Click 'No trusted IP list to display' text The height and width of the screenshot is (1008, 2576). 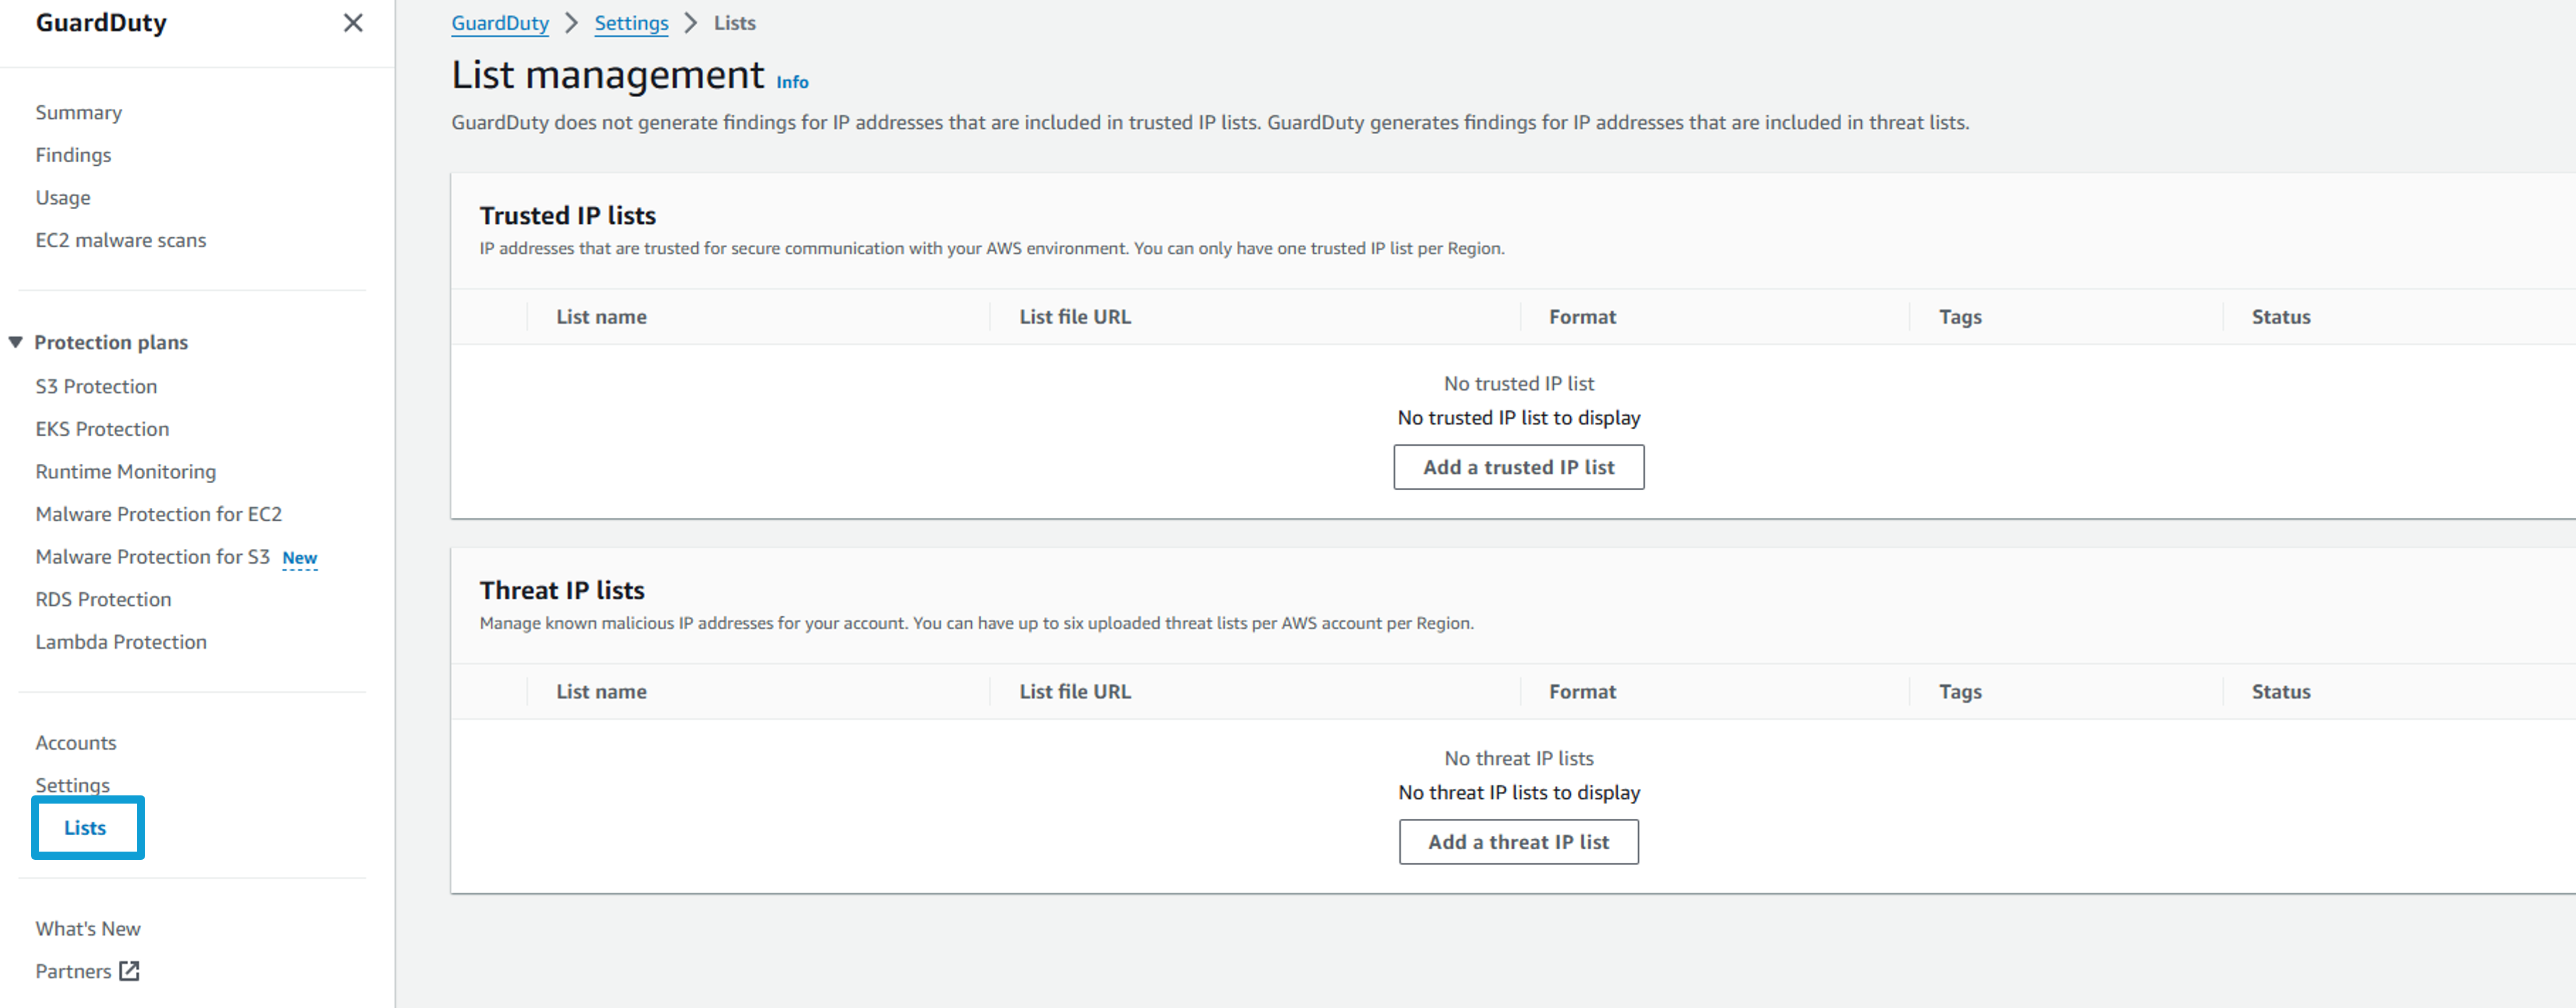(x=1518, y=418)
